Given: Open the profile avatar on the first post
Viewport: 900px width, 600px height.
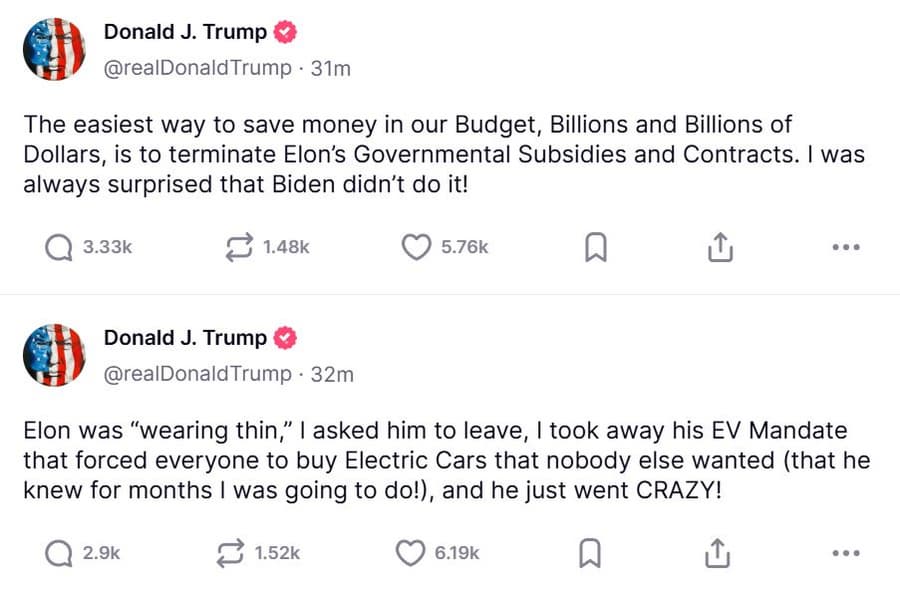Looking at the screenshot, I should (x=54, y=49).
